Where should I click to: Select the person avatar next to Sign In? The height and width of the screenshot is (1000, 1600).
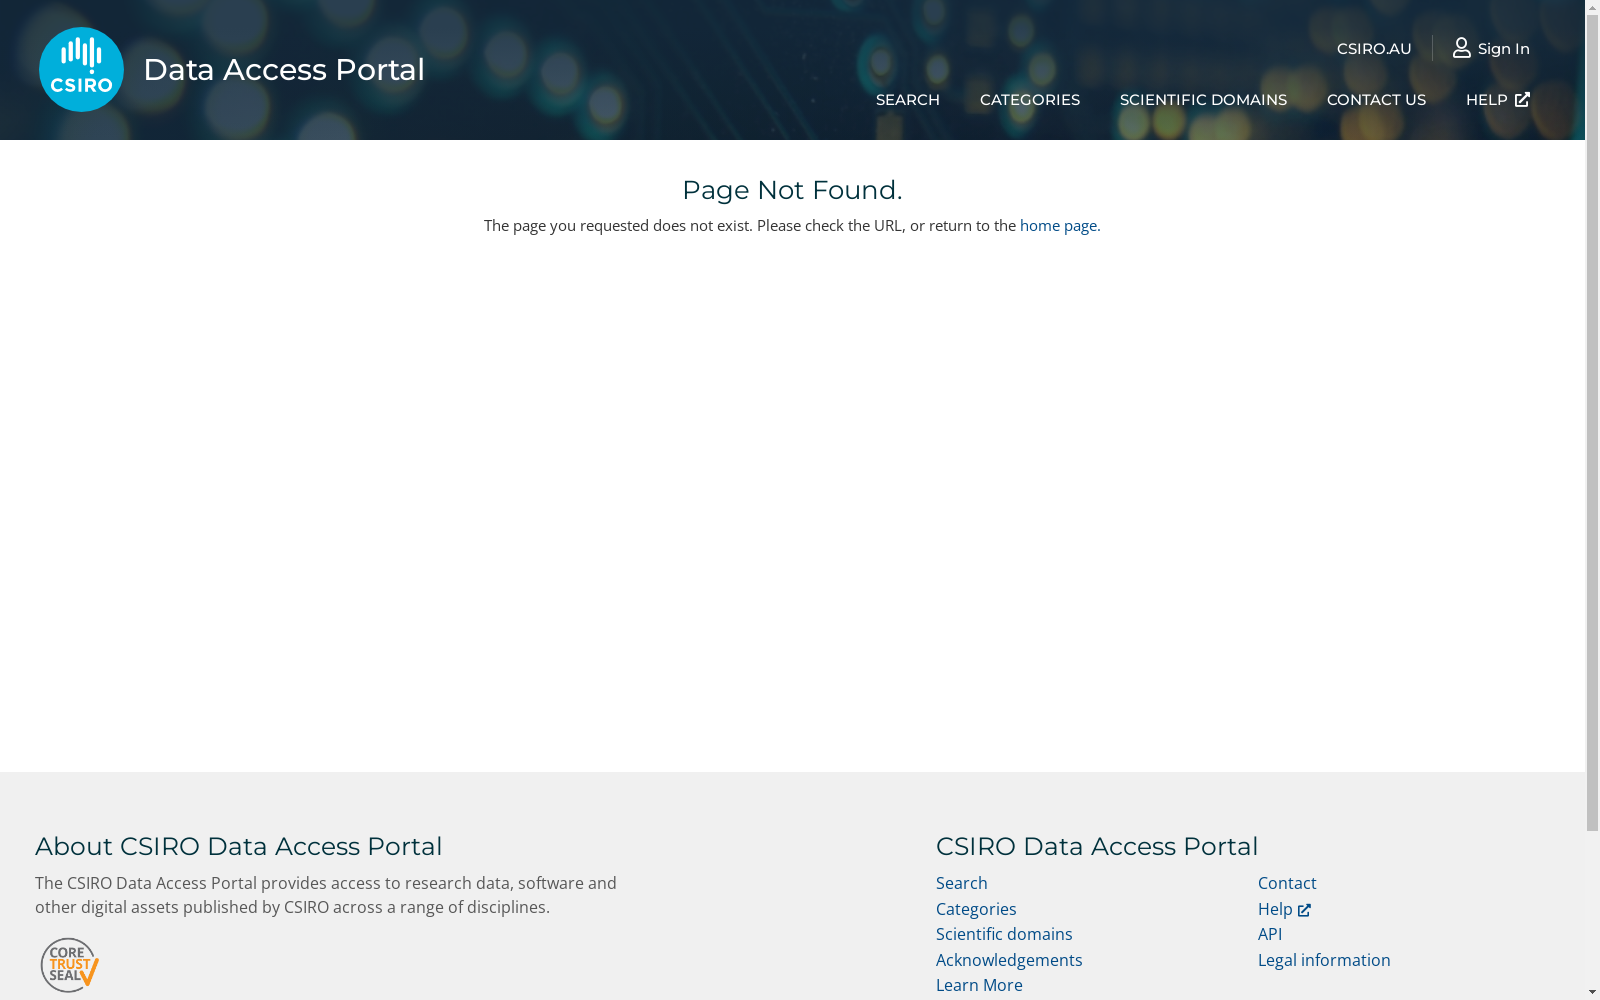1461,47
